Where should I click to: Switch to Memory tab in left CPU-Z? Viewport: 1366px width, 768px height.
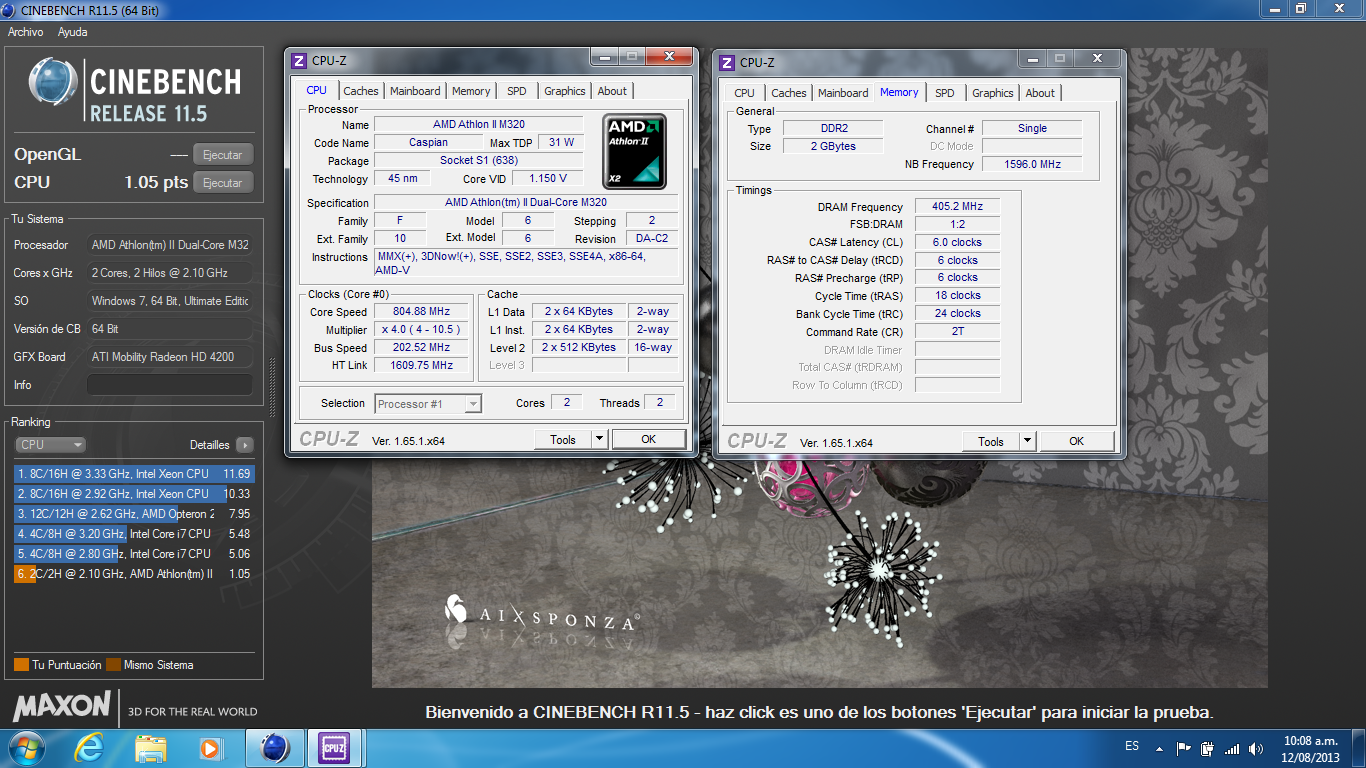pos(471,91)
